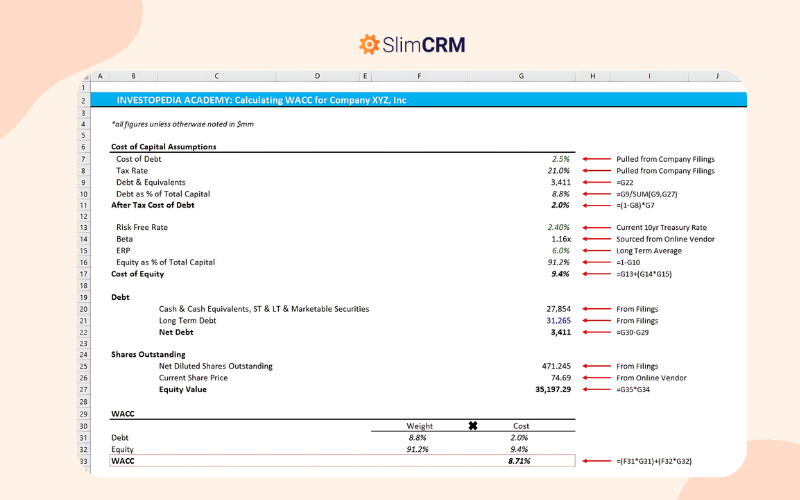
Task: Select the share price value 74.69
Action: 561,378
